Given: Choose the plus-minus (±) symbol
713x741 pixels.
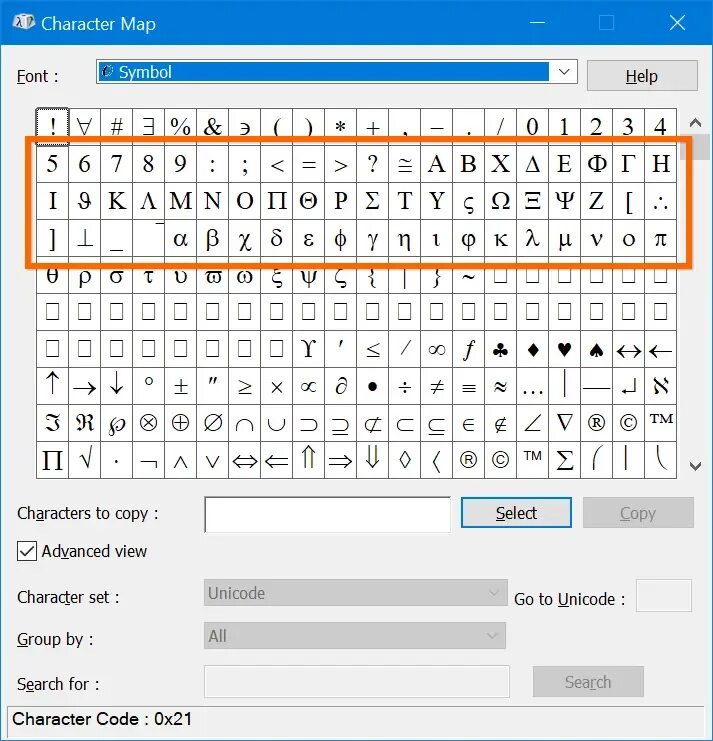Looking at the screenshot, I should pyautogui.click(x=180, y=386).
